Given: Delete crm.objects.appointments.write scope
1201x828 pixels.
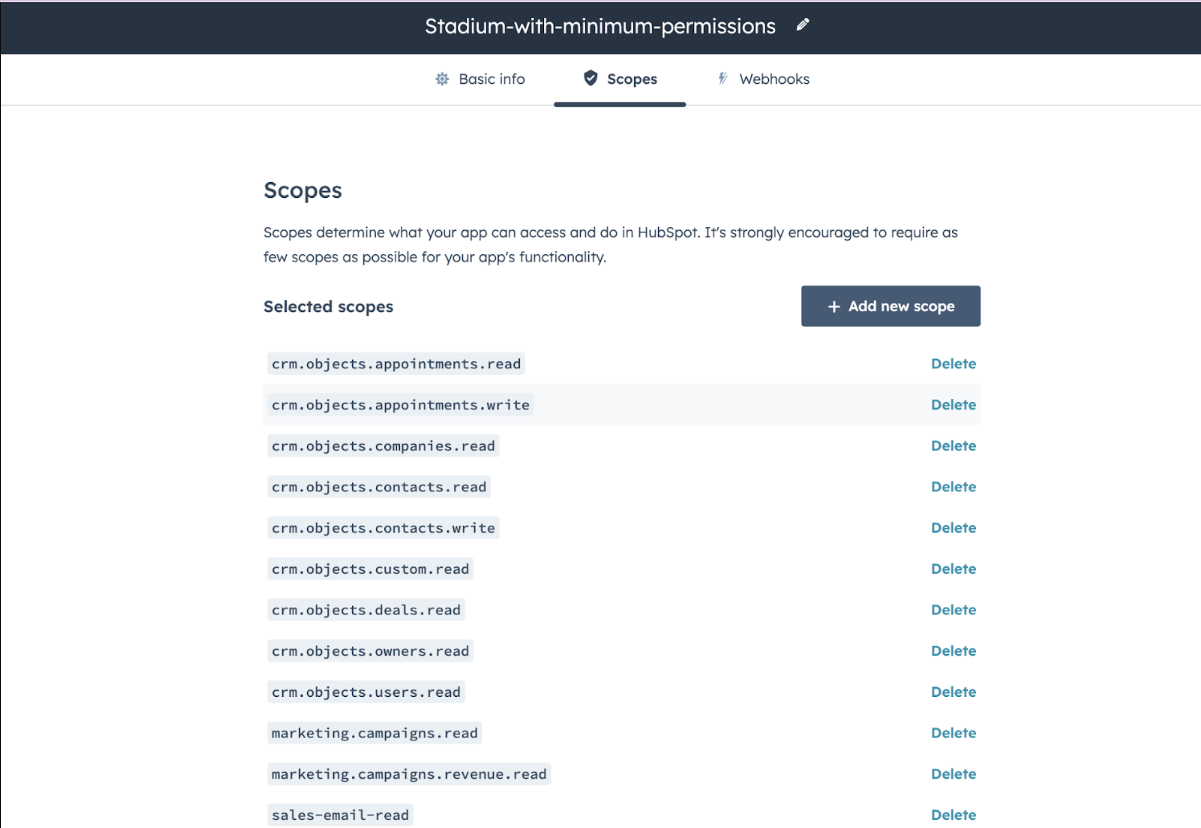Looking at the screenshot, I should pyautogui.click(x=953, y=405).
